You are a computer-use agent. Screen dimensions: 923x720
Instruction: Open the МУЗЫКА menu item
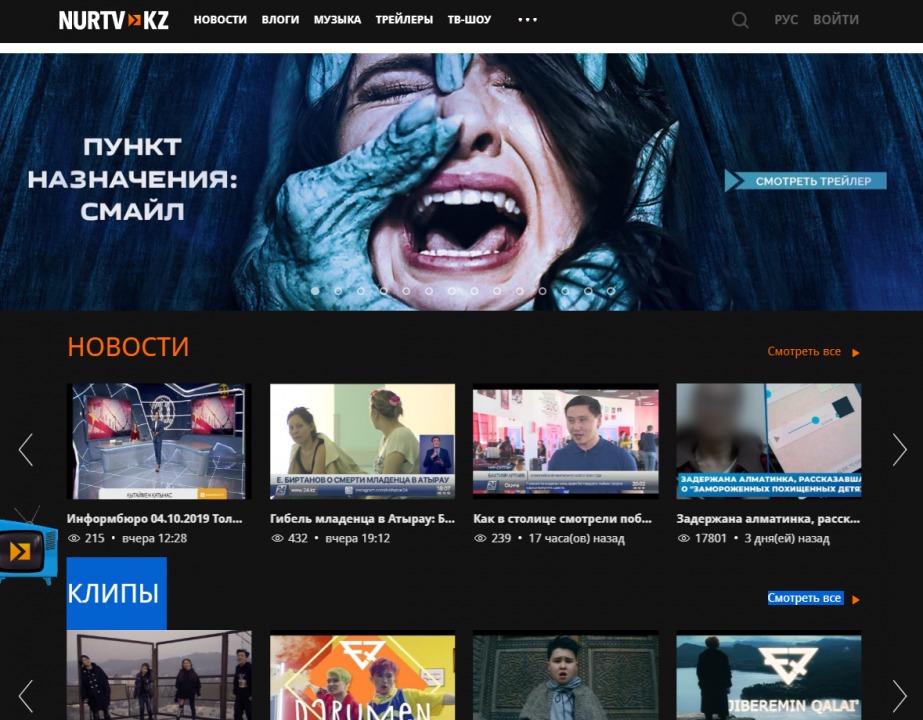click(338, 19)
